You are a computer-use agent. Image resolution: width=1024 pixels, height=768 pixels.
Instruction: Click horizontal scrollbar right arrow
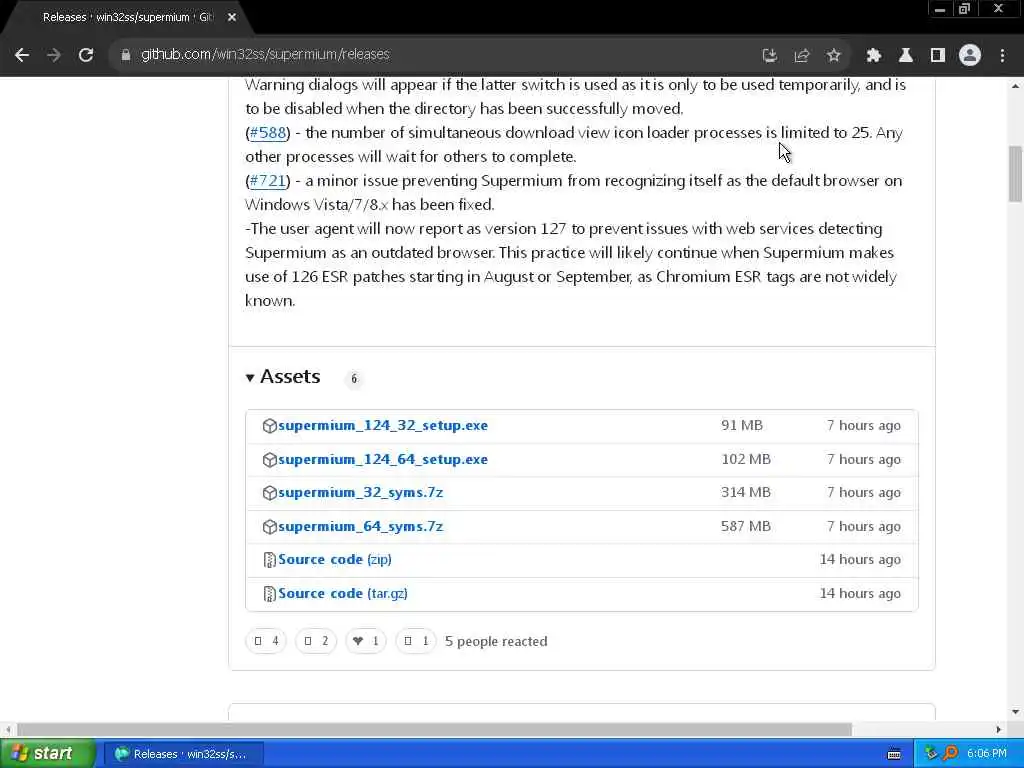[x=999, y=729]
